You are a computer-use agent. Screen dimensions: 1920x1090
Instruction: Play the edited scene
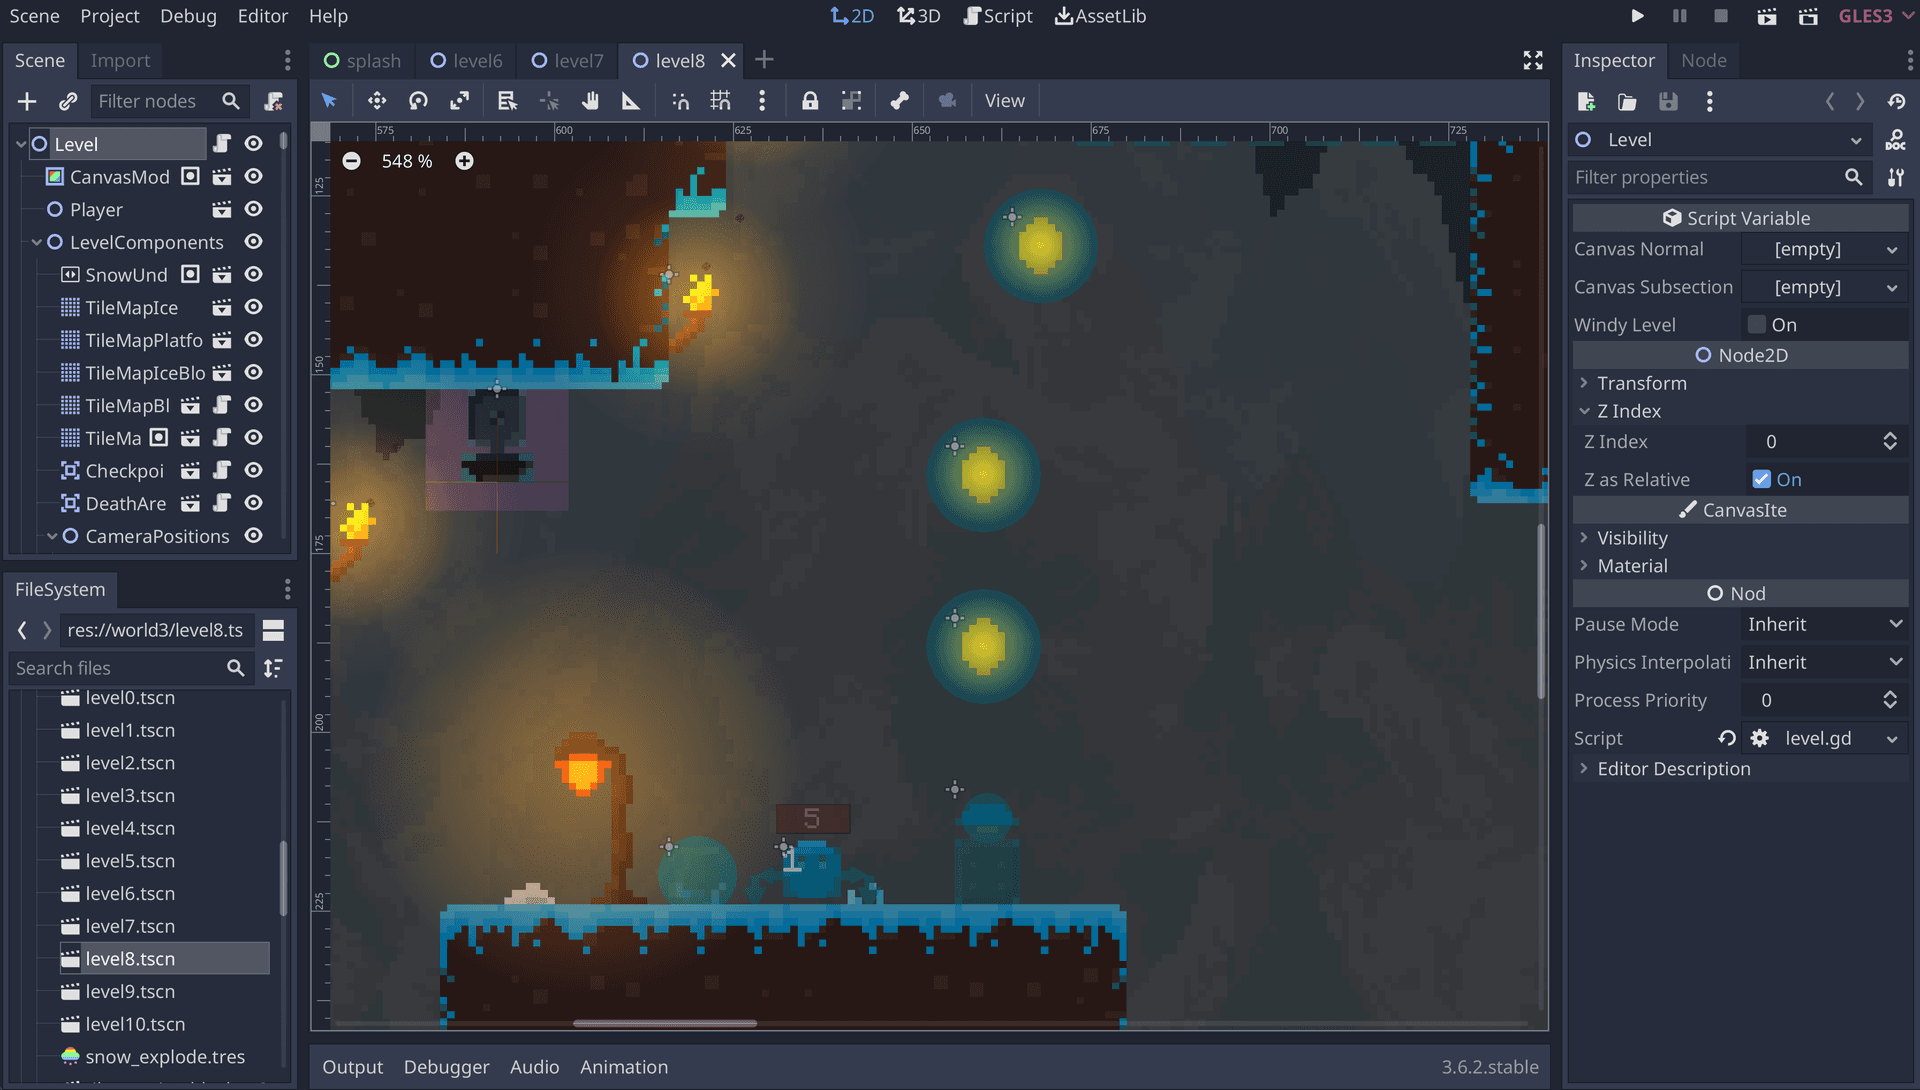tap(1767, 16)
